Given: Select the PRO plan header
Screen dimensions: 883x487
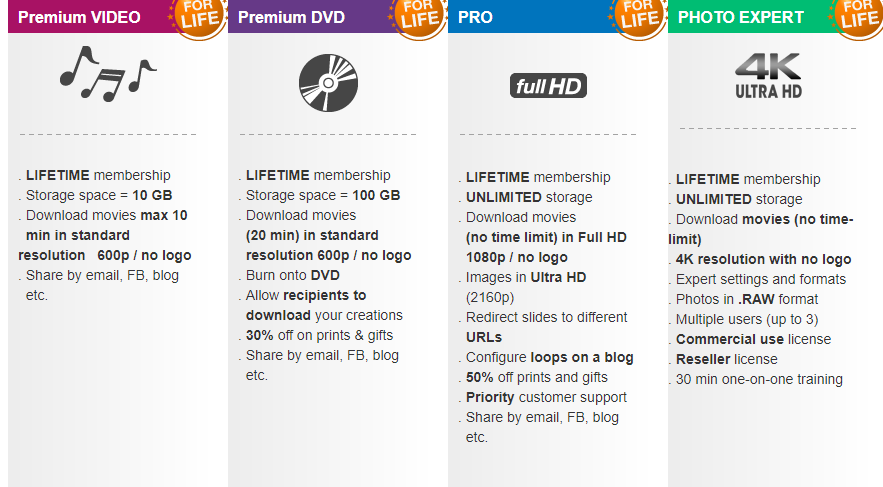Looking at the screenshot, I should click(475, 17).
